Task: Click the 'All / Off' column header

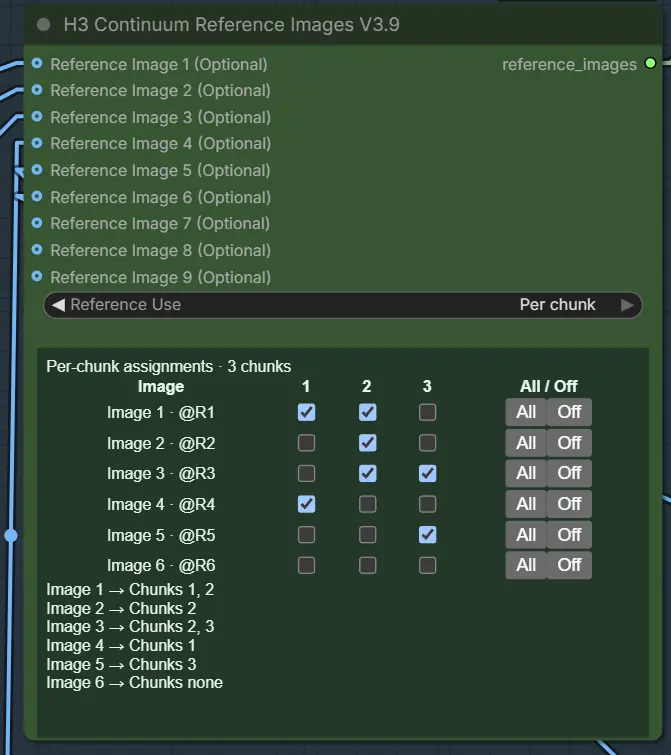Action: point(549,386)
